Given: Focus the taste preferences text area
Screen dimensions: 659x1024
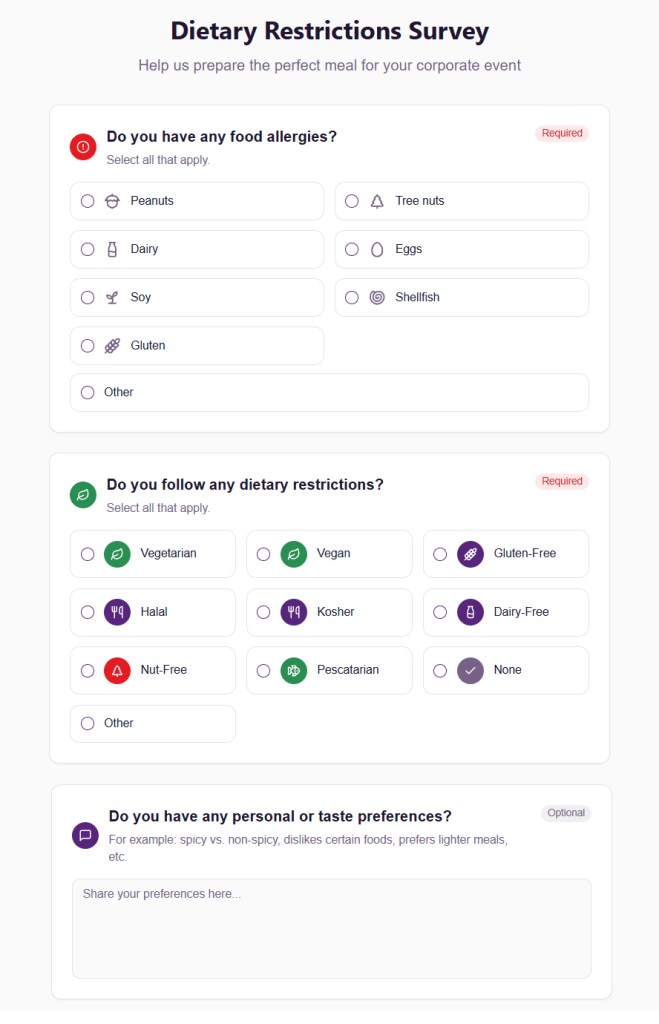Looking at the screenshot, I should pyautogui.click(x=331, y=928).
